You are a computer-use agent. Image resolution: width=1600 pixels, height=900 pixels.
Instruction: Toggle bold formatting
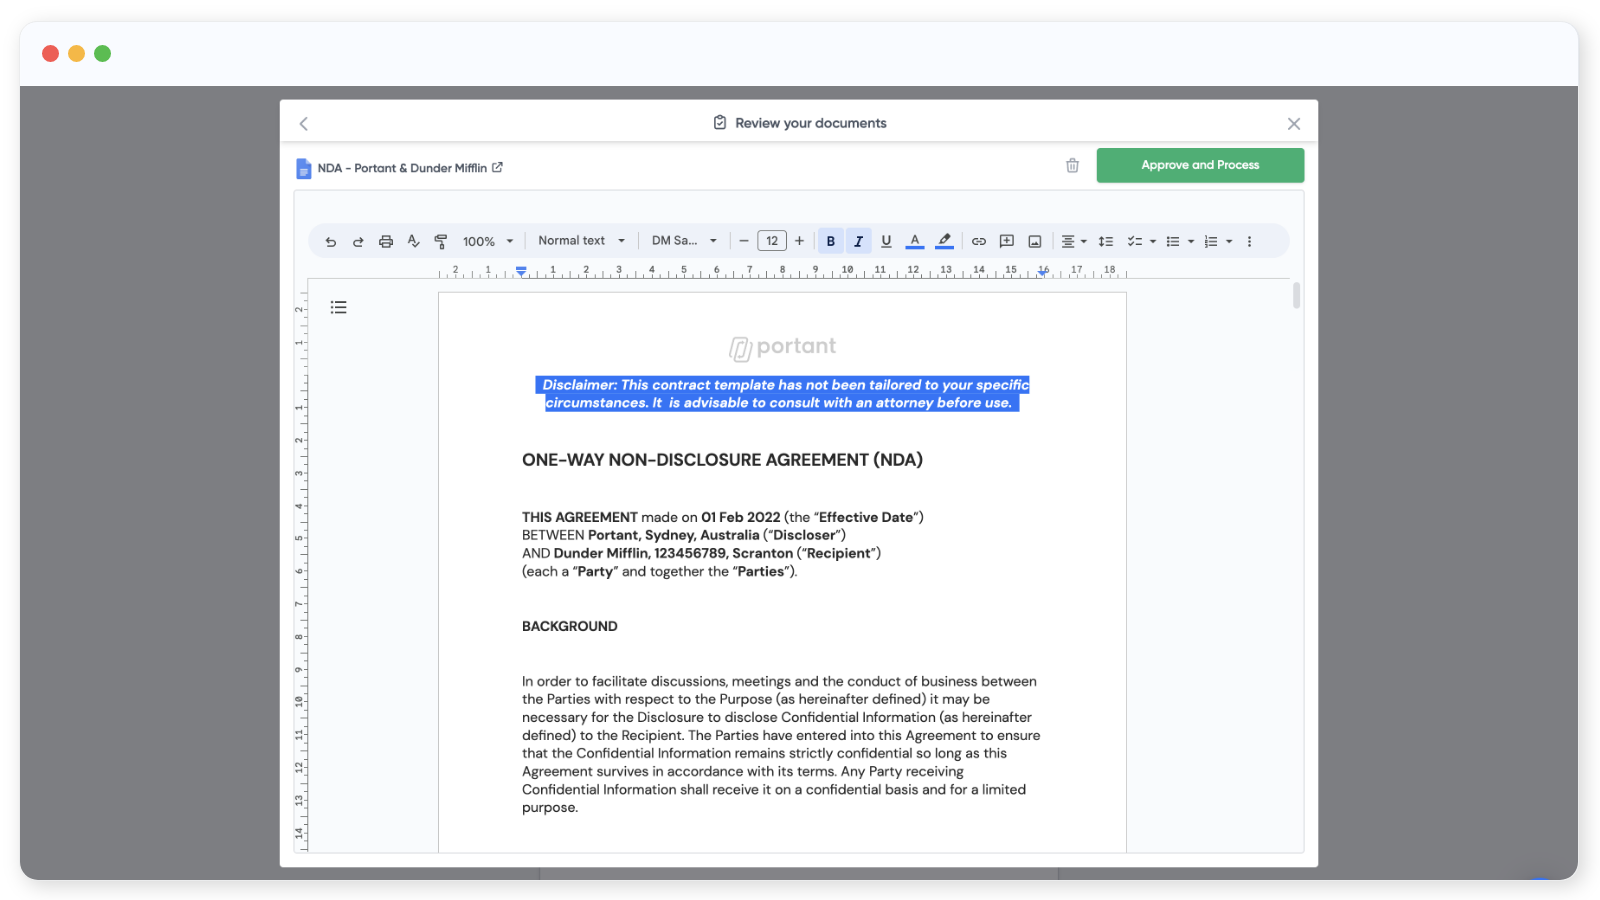click(x=831, y=241)
